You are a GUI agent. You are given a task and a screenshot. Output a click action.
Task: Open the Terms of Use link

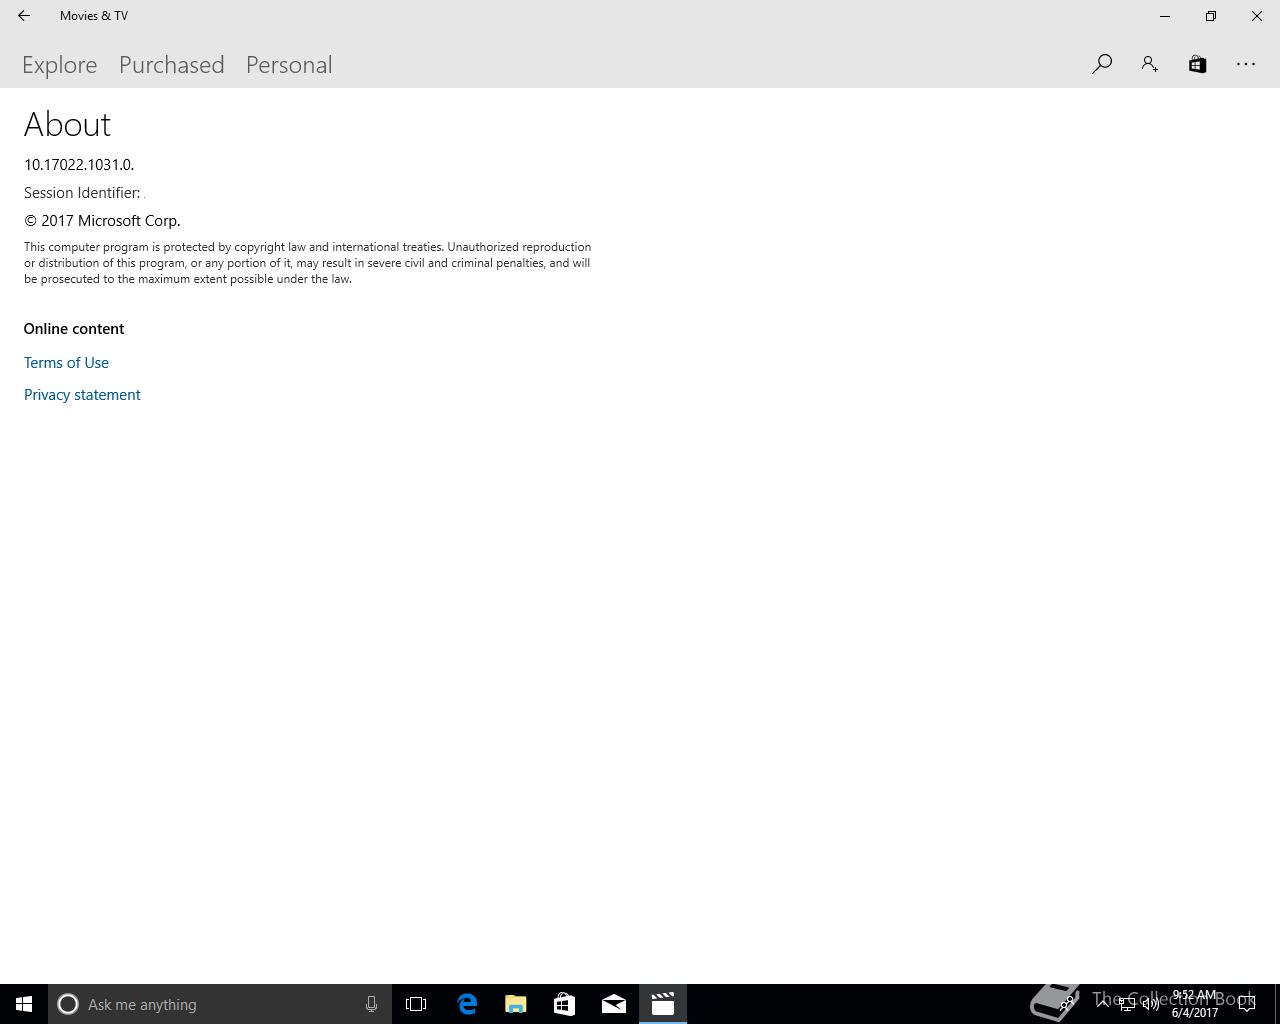click(66, 363)
